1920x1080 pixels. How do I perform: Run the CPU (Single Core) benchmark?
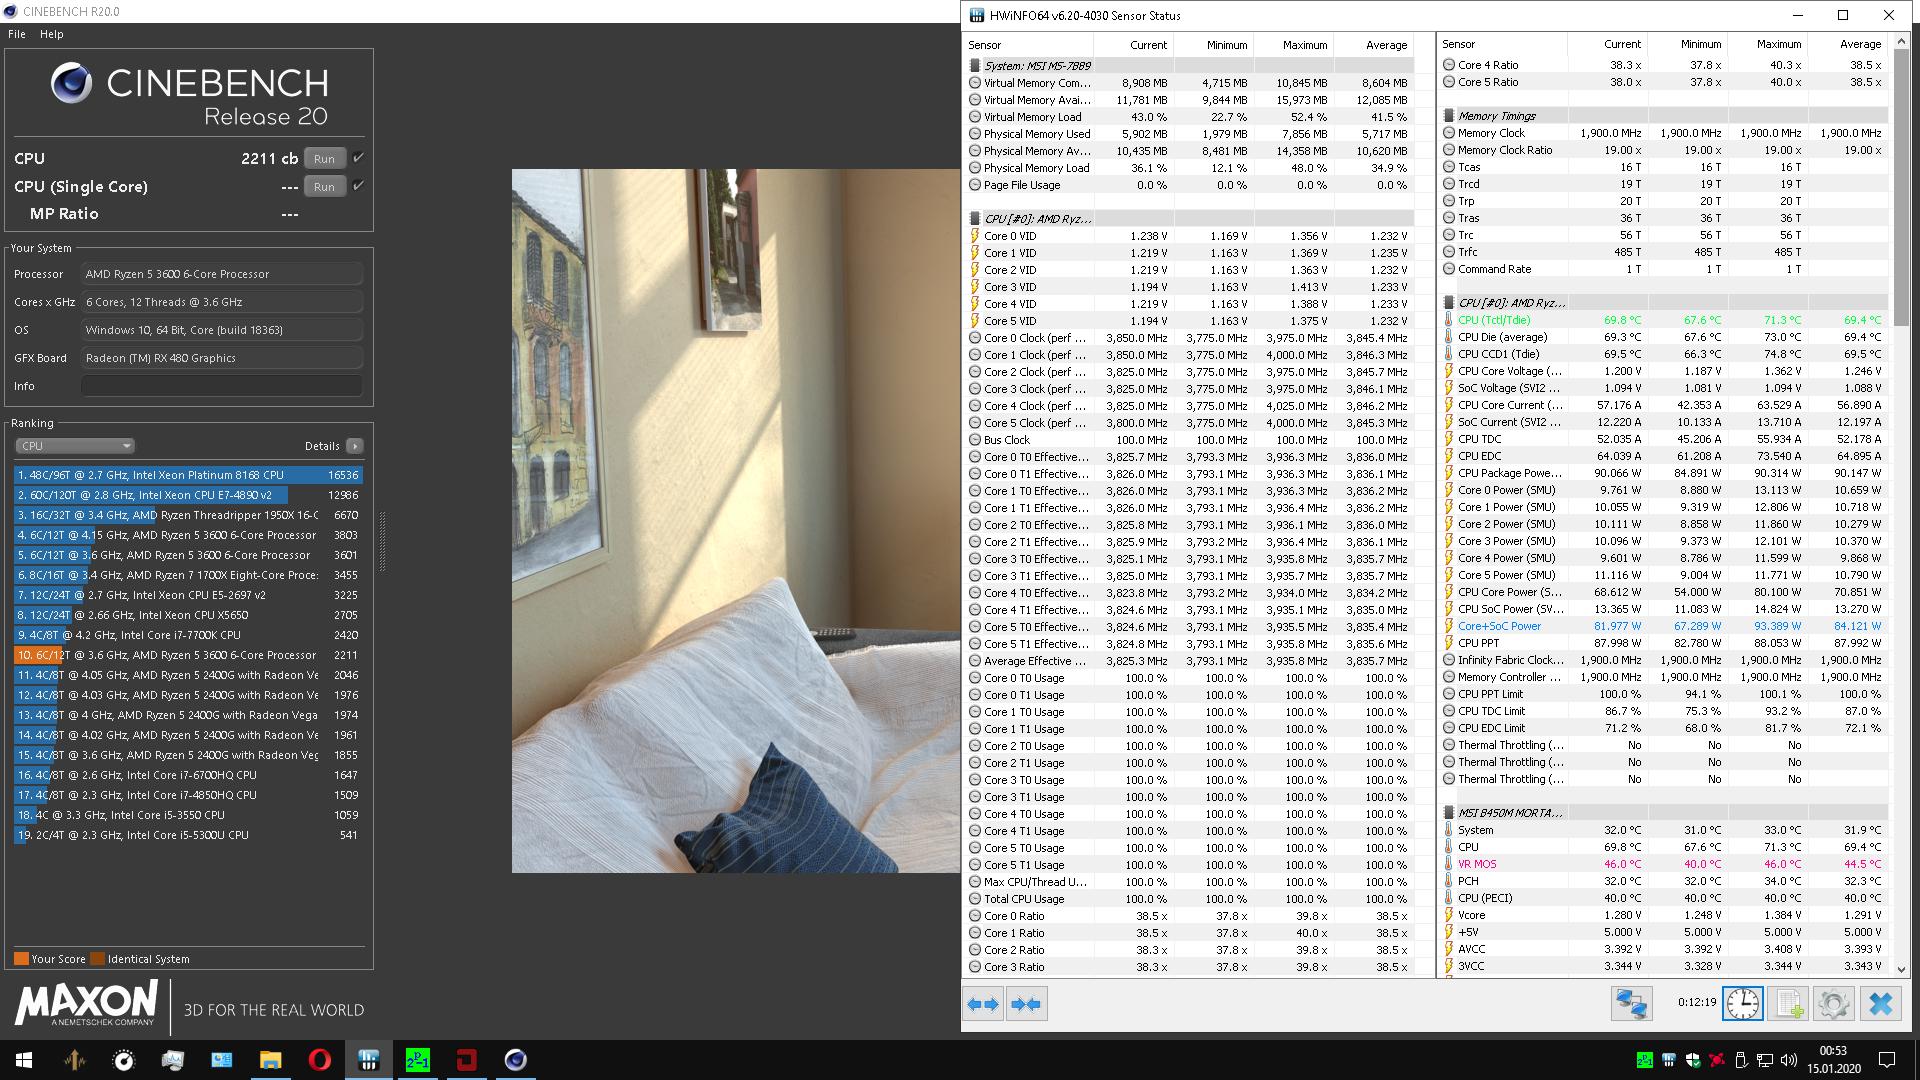(324, 187)
